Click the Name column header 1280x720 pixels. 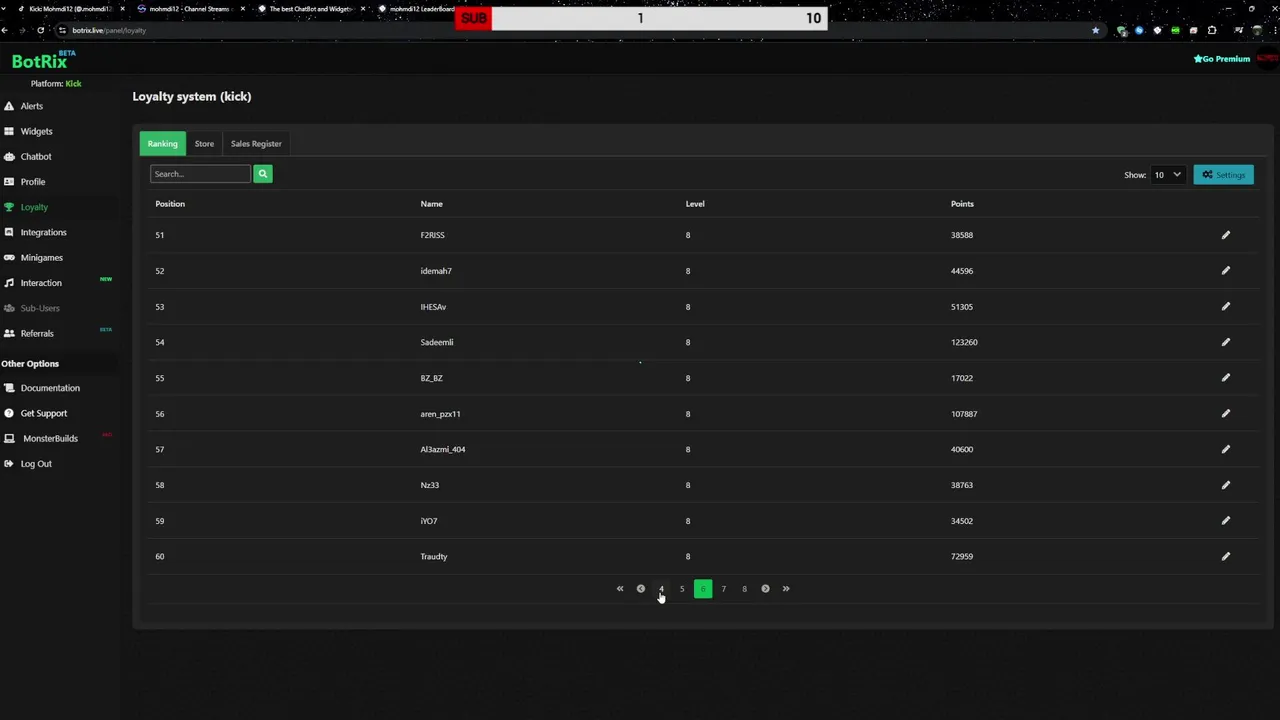(431, 204)
